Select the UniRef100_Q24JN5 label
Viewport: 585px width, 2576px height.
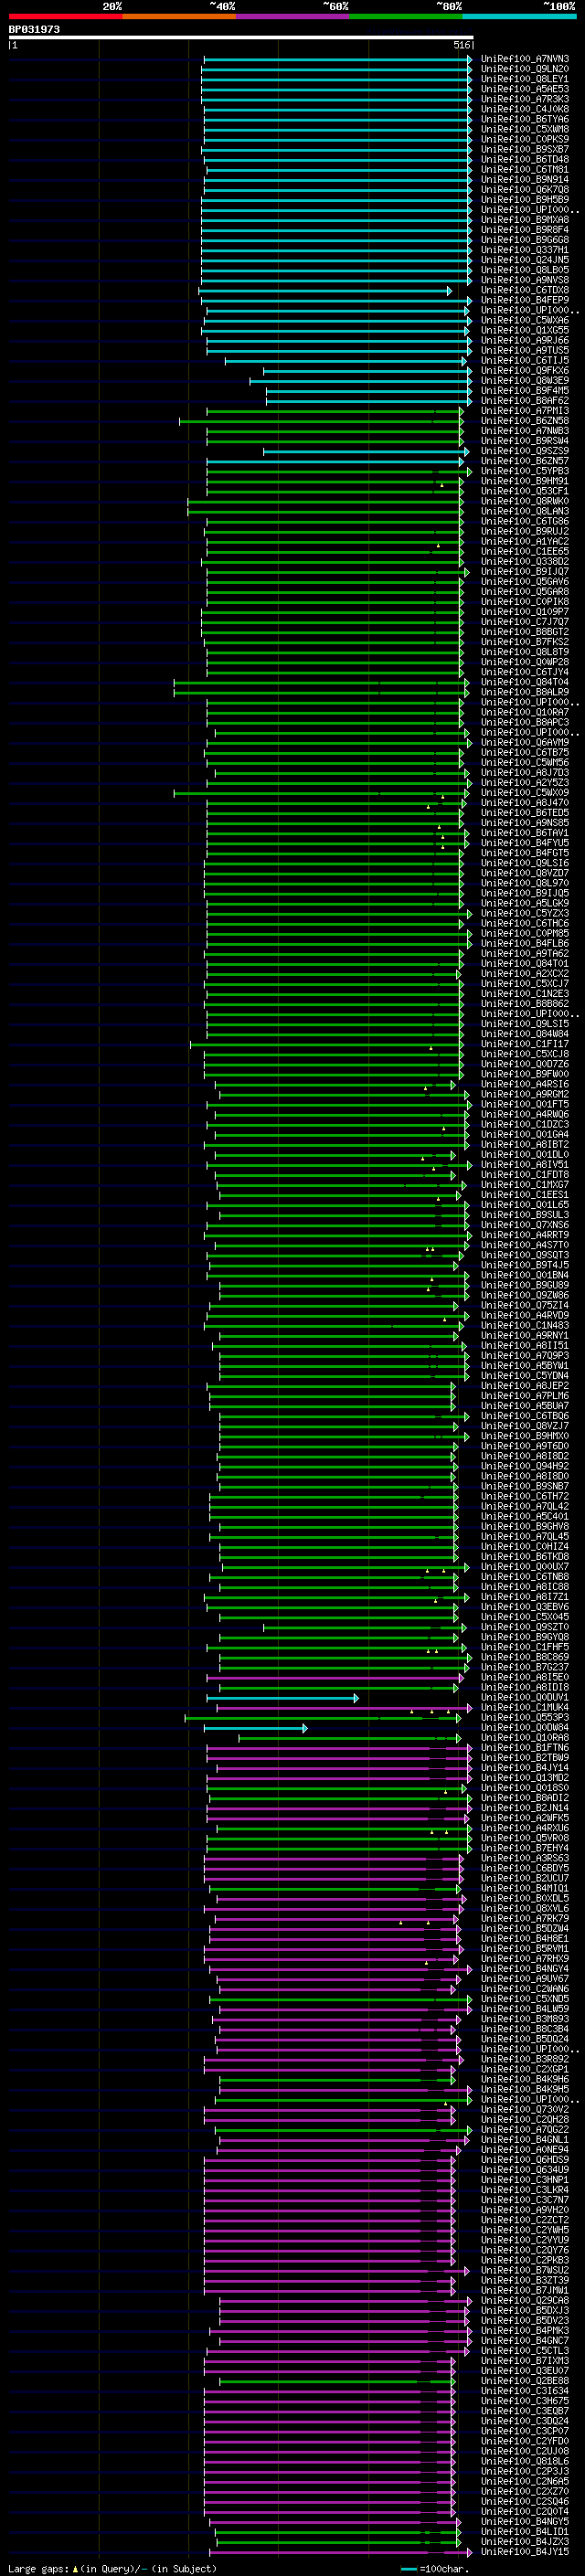pos(525,260)
